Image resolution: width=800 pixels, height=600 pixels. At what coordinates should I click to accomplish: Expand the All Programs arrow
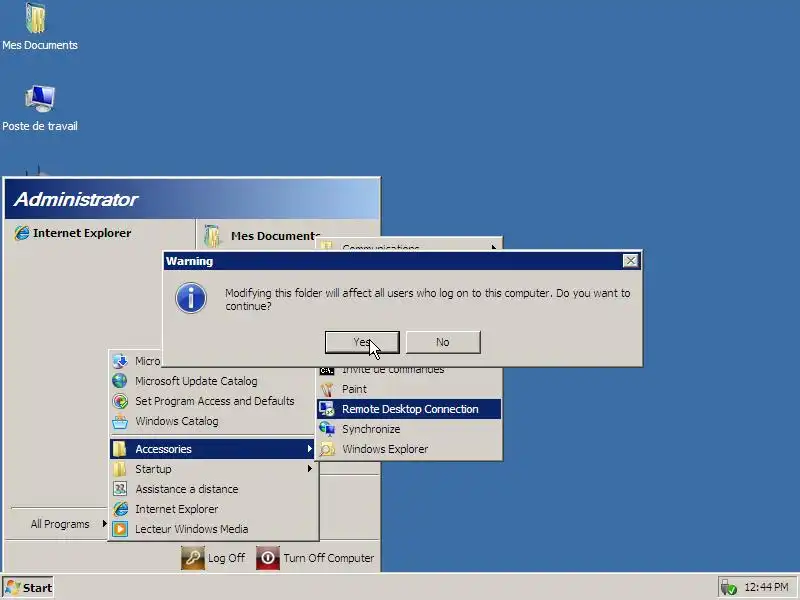104,523
